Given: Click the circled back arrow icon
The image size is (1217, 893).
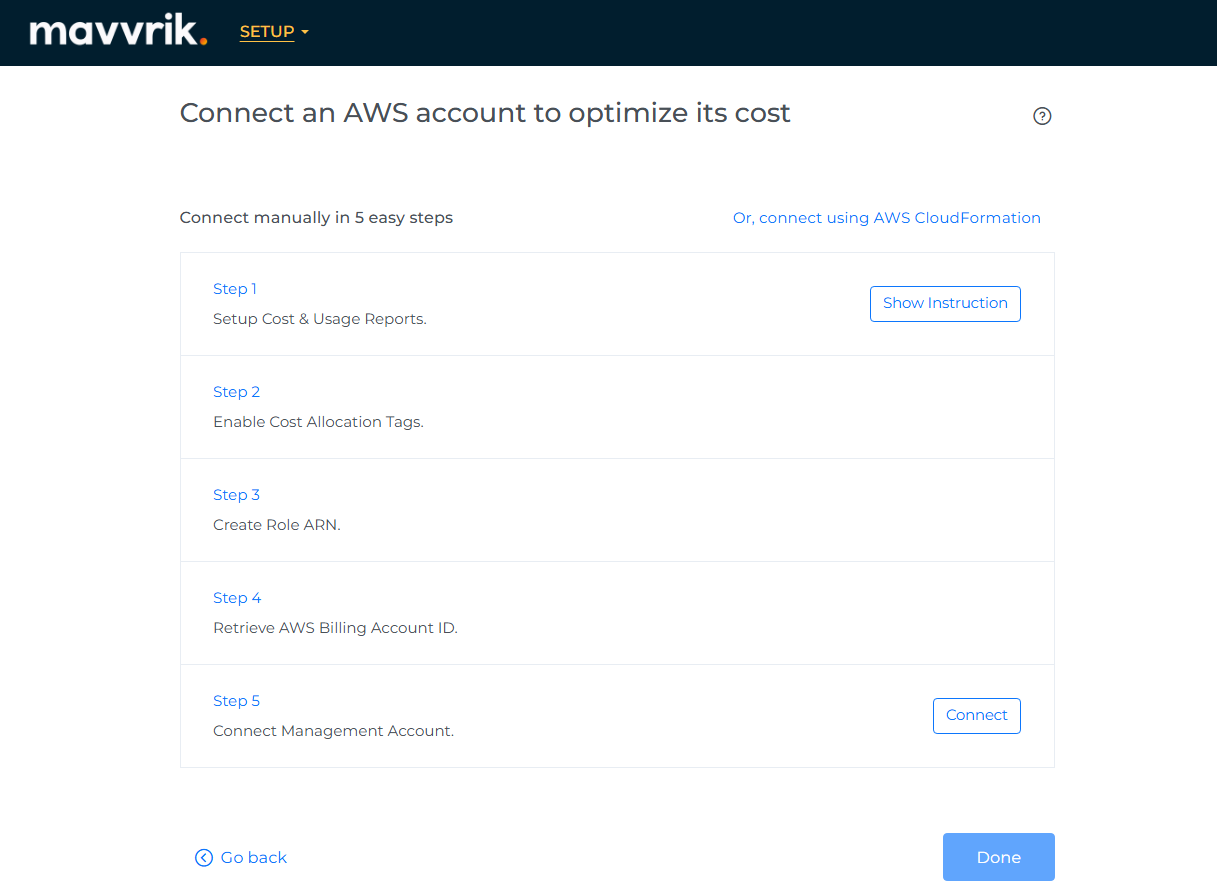Looking at the screenshot, I should 204,857.
